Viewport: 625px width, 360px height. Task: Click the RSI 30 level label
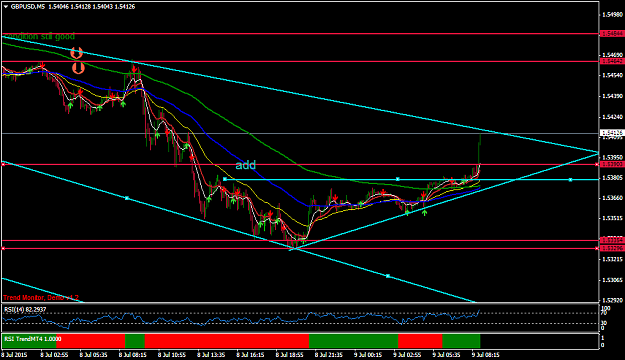[603, 323]
